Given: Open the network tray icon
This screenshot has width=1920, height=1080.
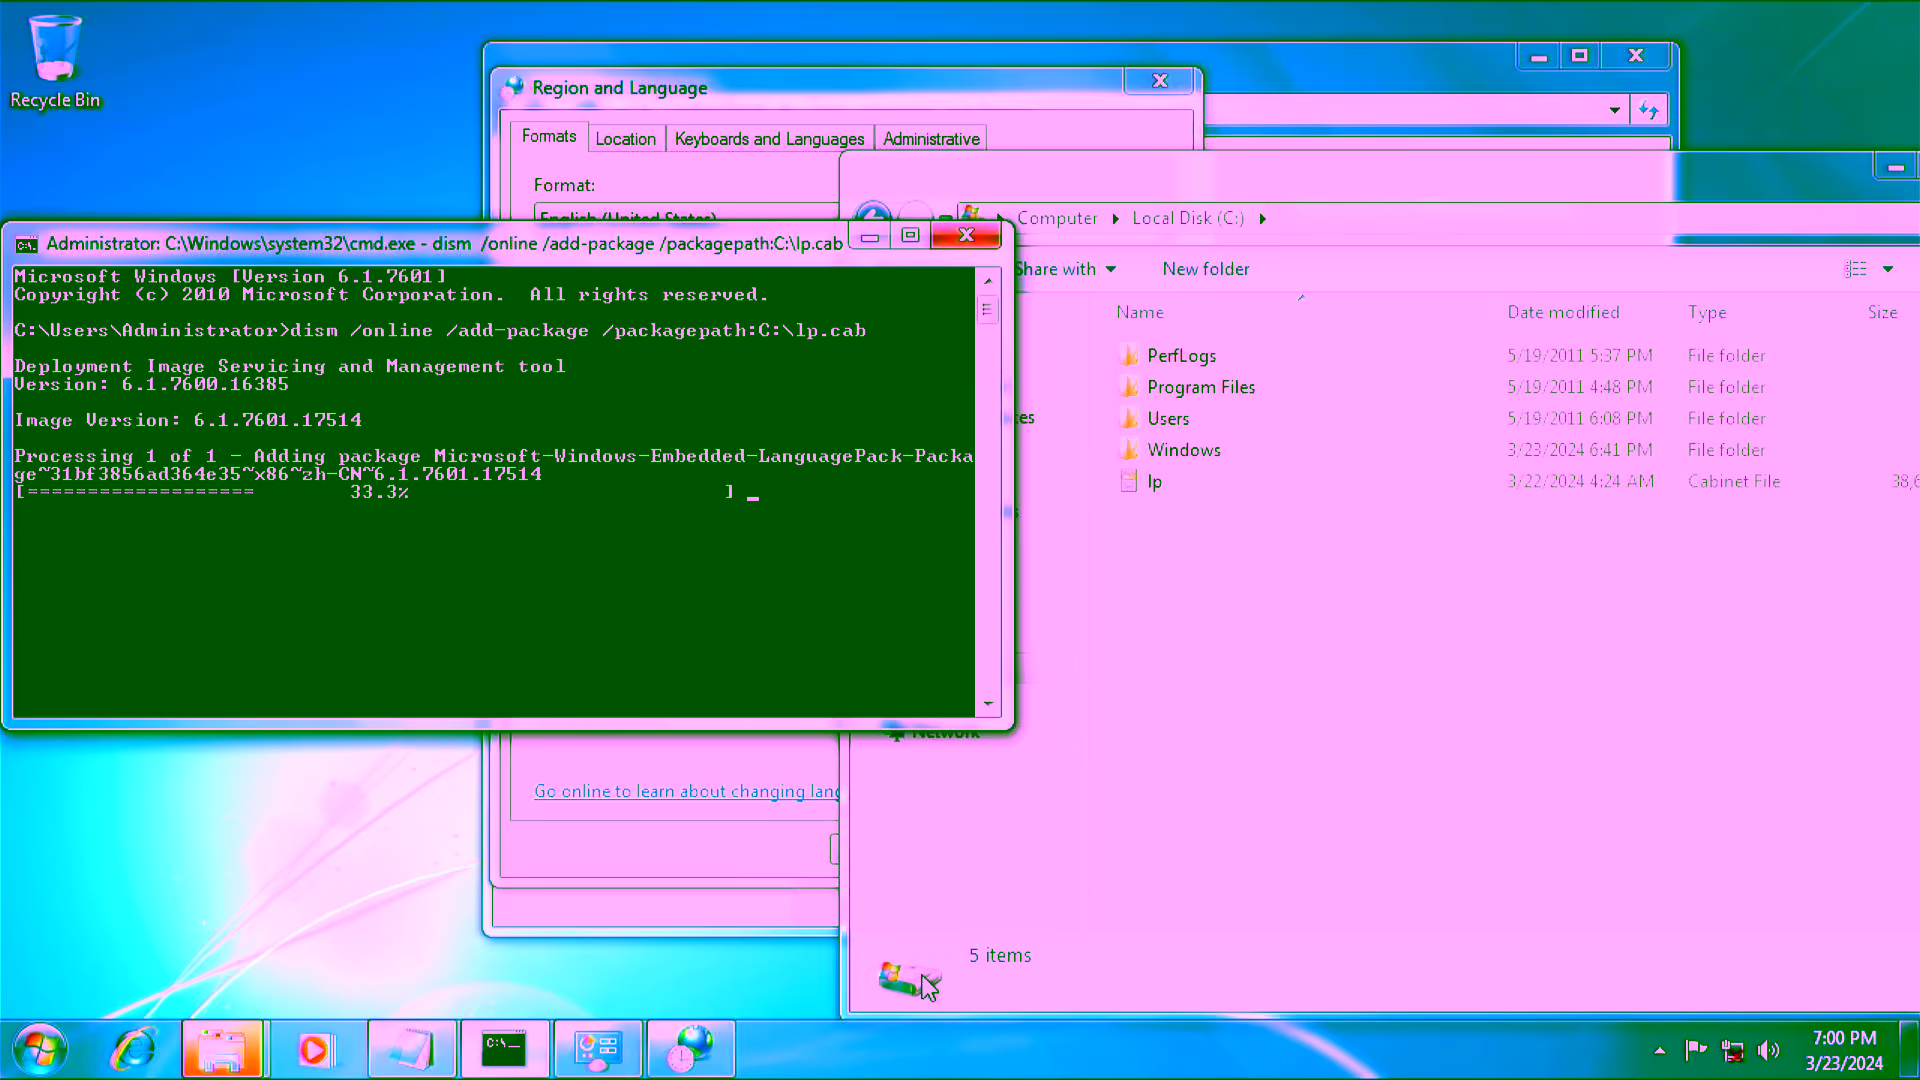Looking at the screenshot, I should [x=1733, y=1050].
